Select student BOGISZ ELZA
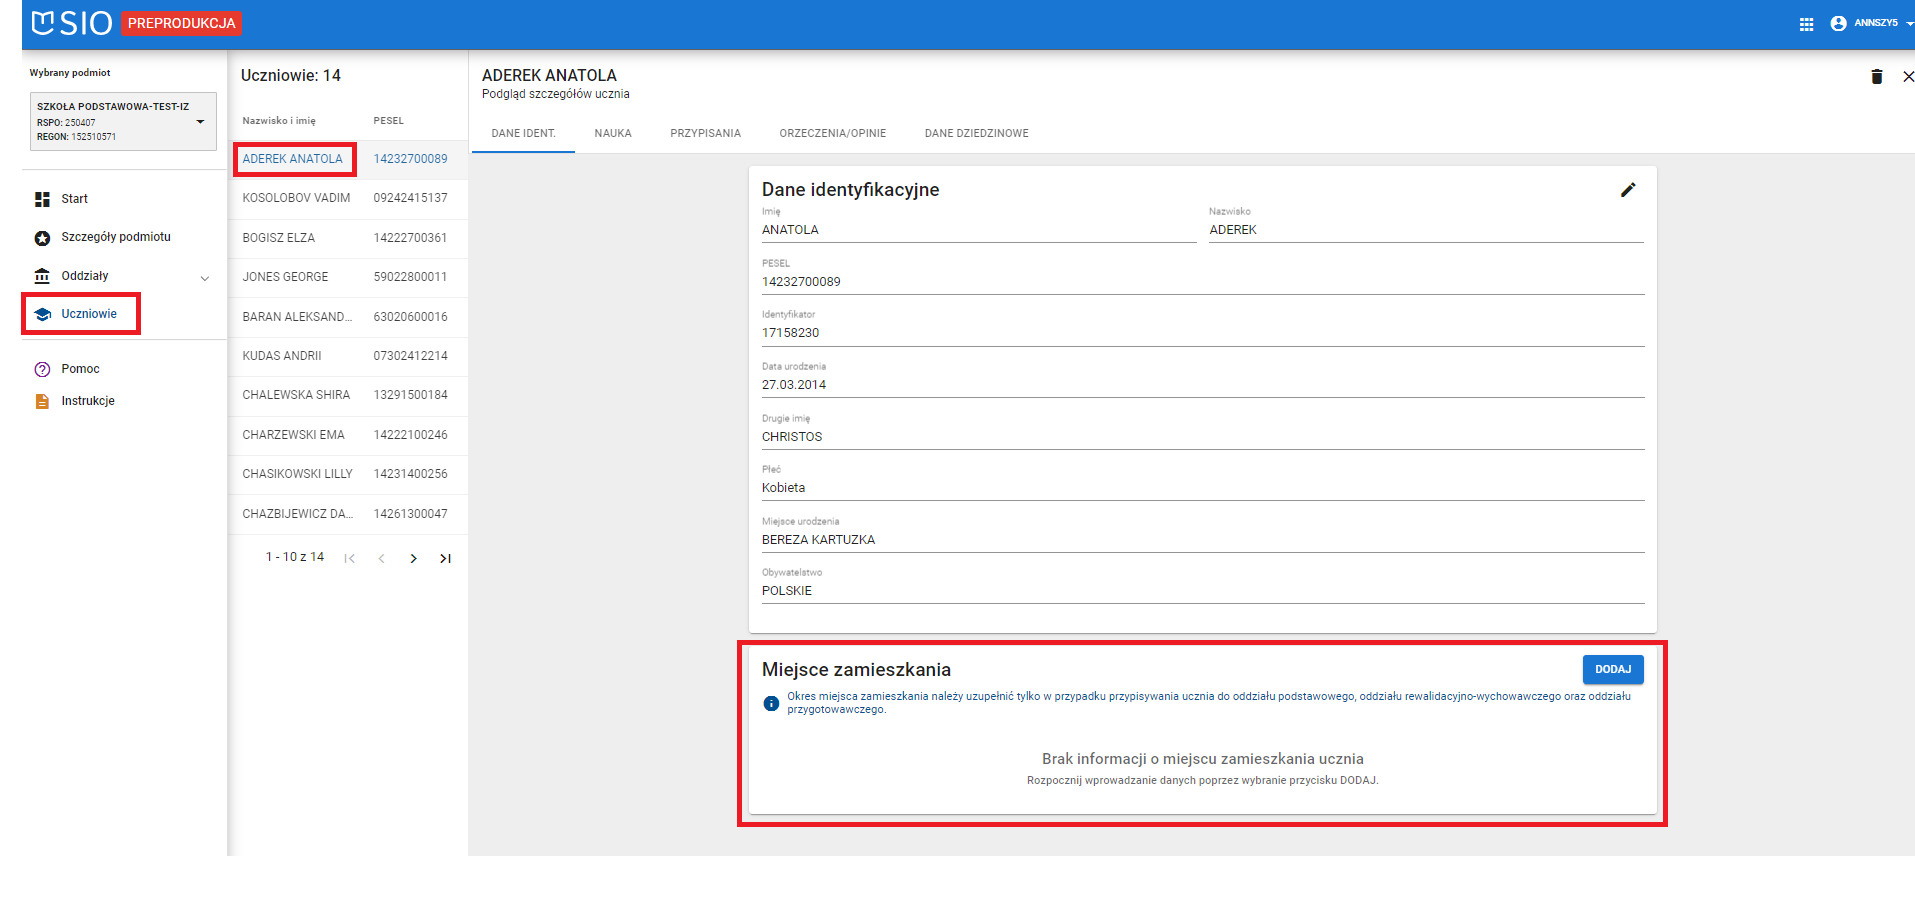Image resolution: width=1915 pixels, height=913 pixels. pyautogui.click(x=279, y=238)
